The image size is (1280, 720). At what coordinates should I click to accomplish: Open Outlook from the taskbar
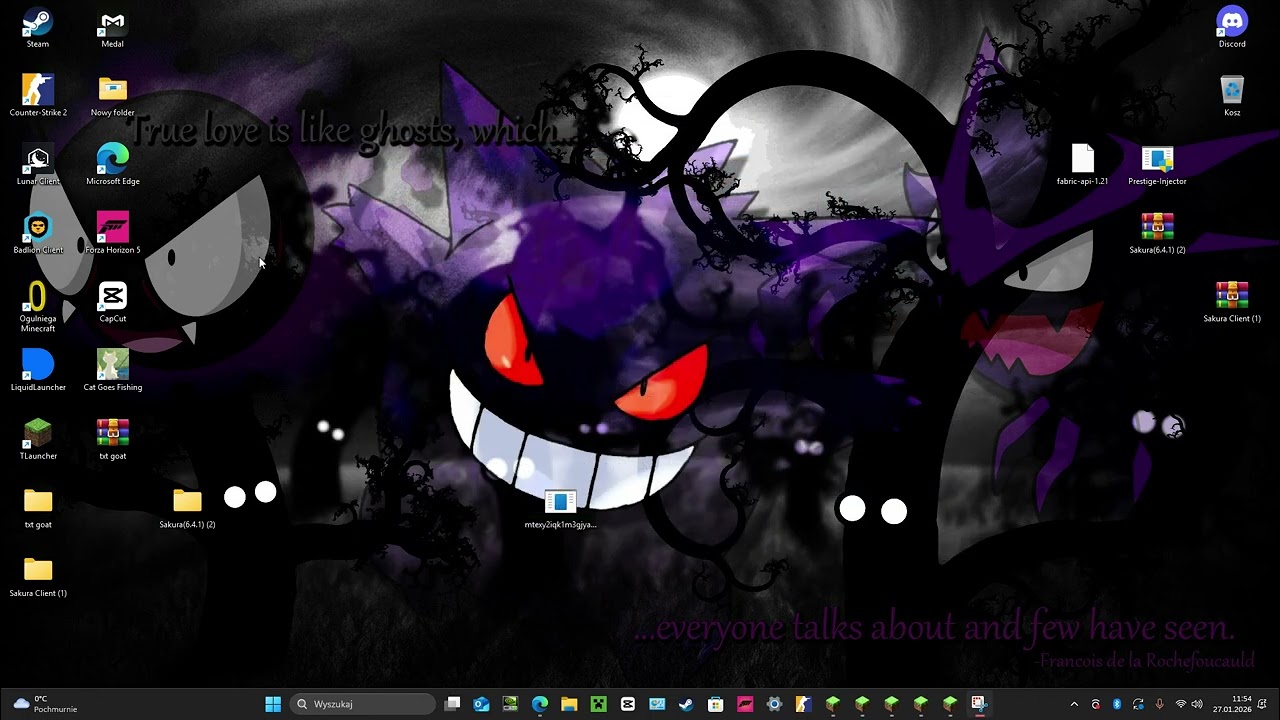481,704
